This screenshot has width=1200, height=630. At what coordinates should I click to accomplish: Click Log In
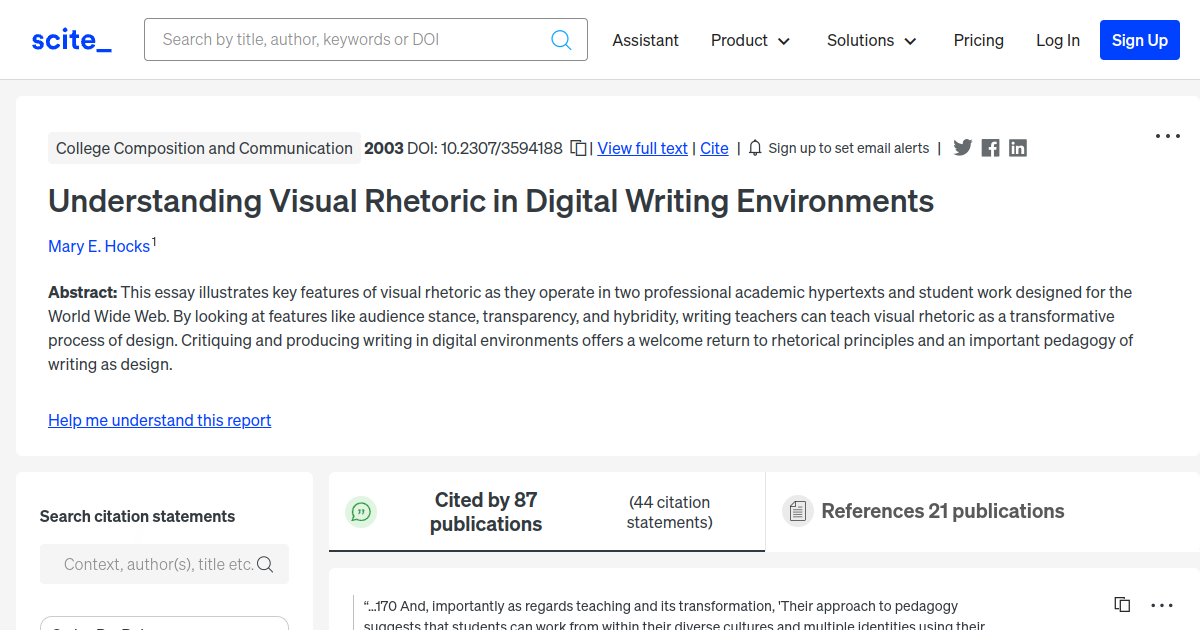tap(1057, 40)
